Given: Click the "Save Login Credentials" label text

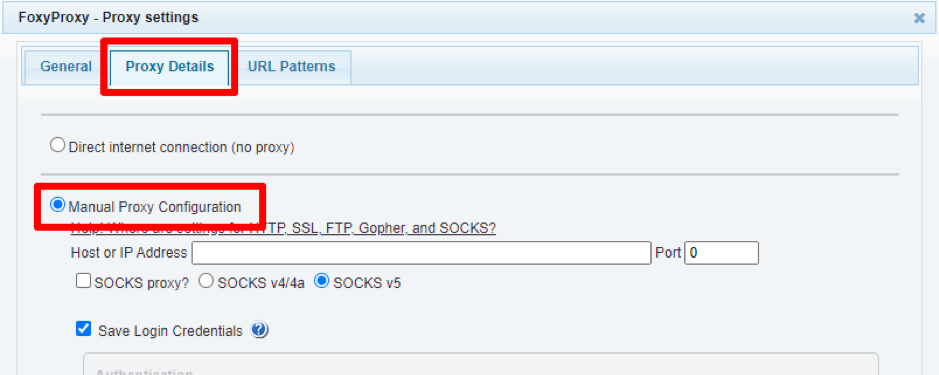Looking at the screenshot, I should [x=170, y=331].
